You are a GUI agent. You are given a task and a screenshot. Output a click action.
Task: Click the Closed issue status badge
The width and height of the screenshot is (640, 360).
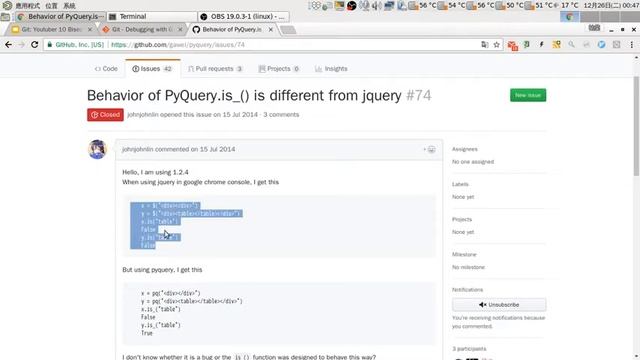(x=105, y=115)
